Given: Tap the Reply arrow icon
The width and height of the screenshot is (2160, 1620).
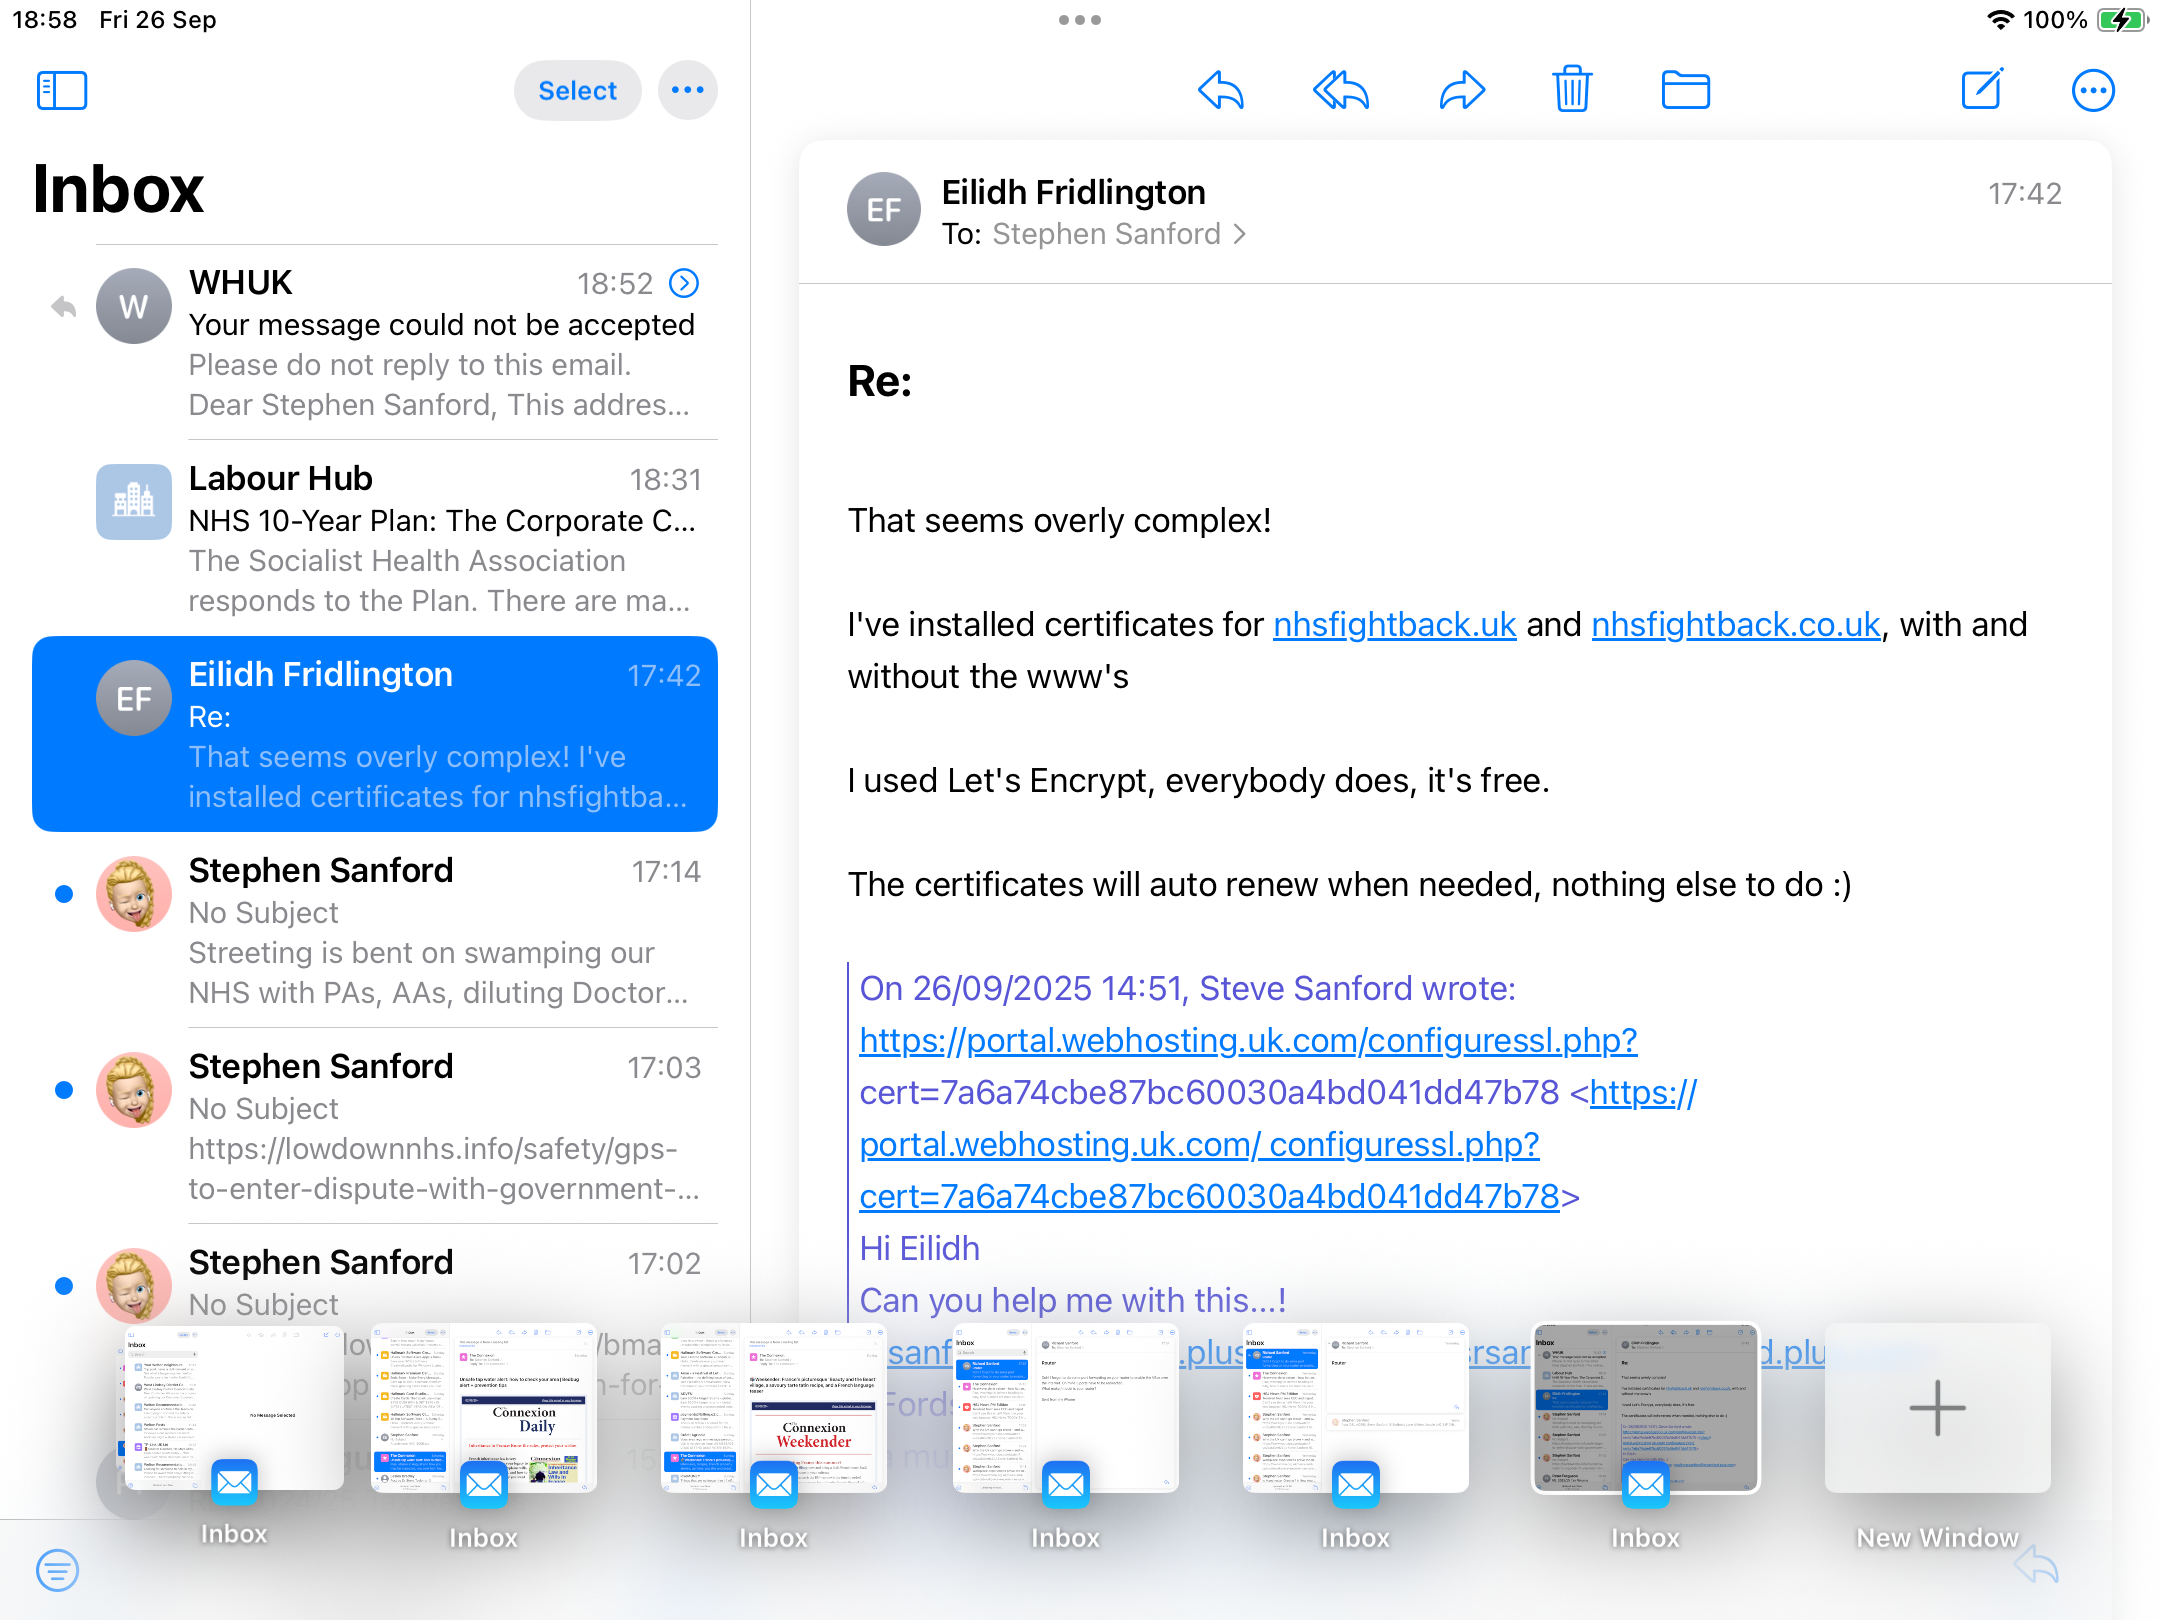Looking at the screenshot, I should [x=1221, y=91].
